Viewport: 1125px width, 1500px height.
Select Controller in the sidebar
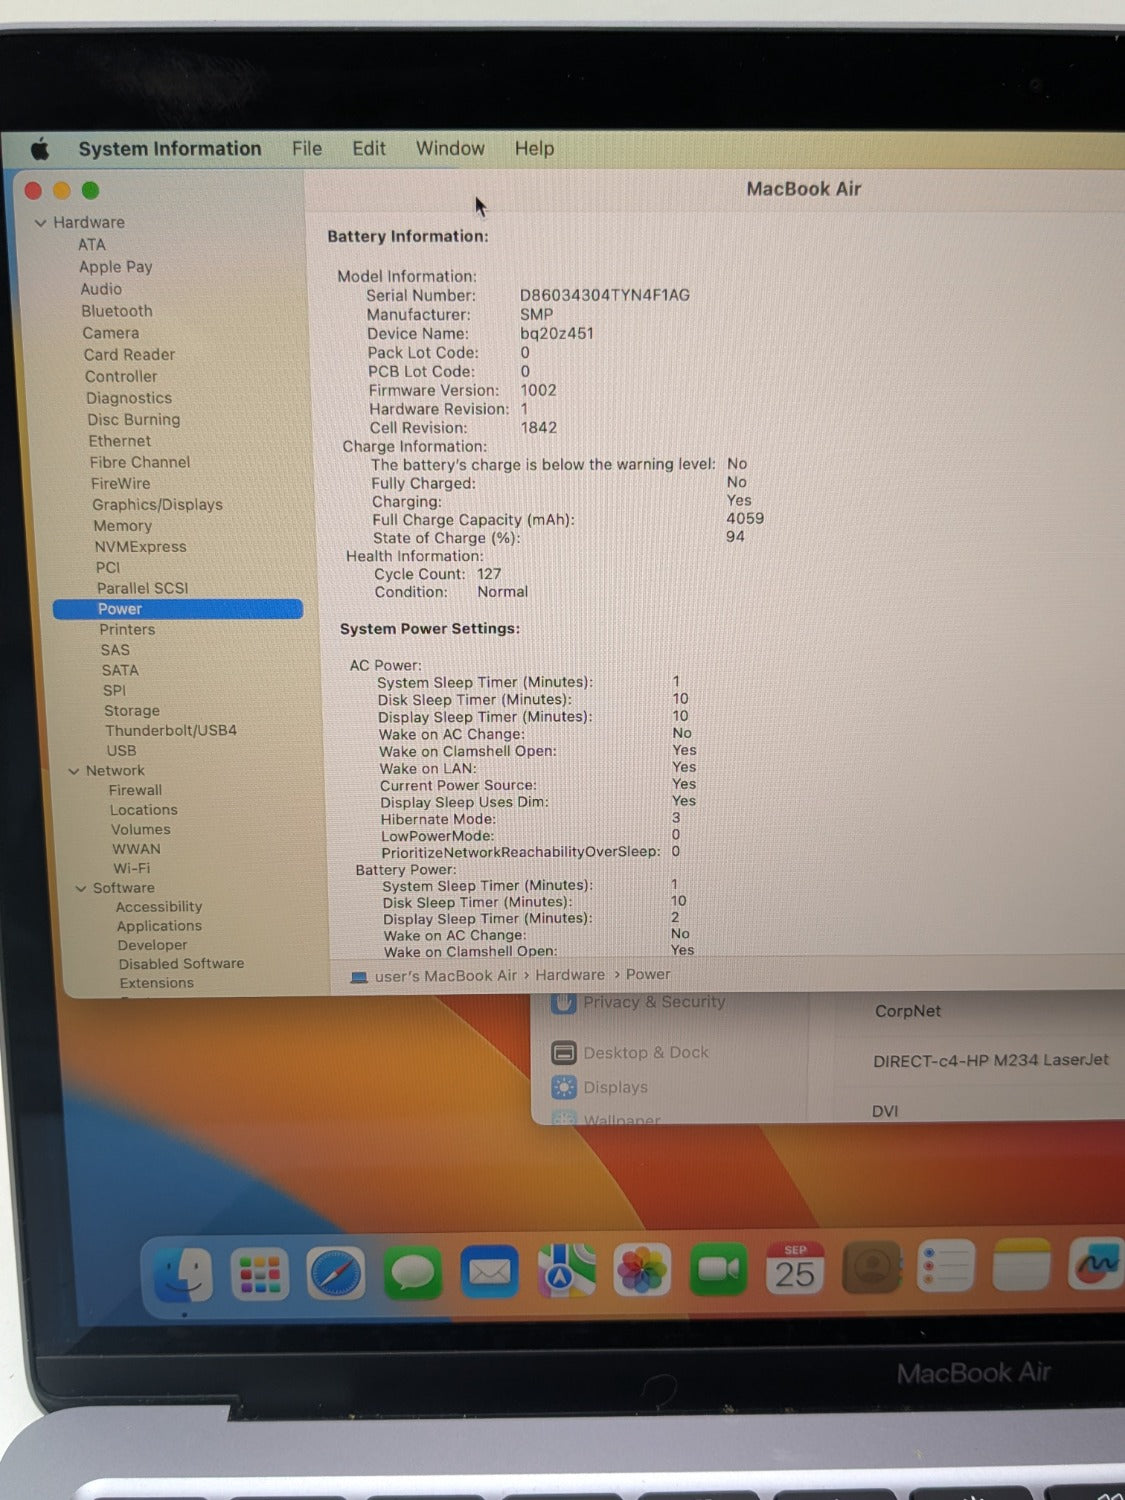pos(121,377)
